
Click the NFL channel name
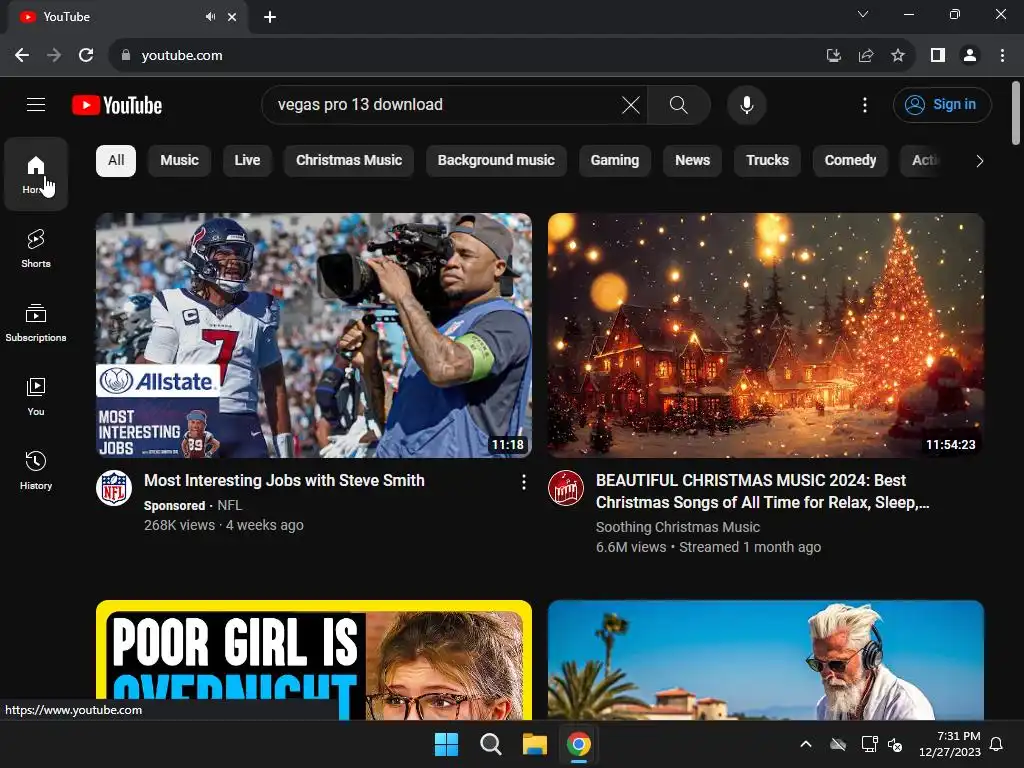(x=229, y=505)
